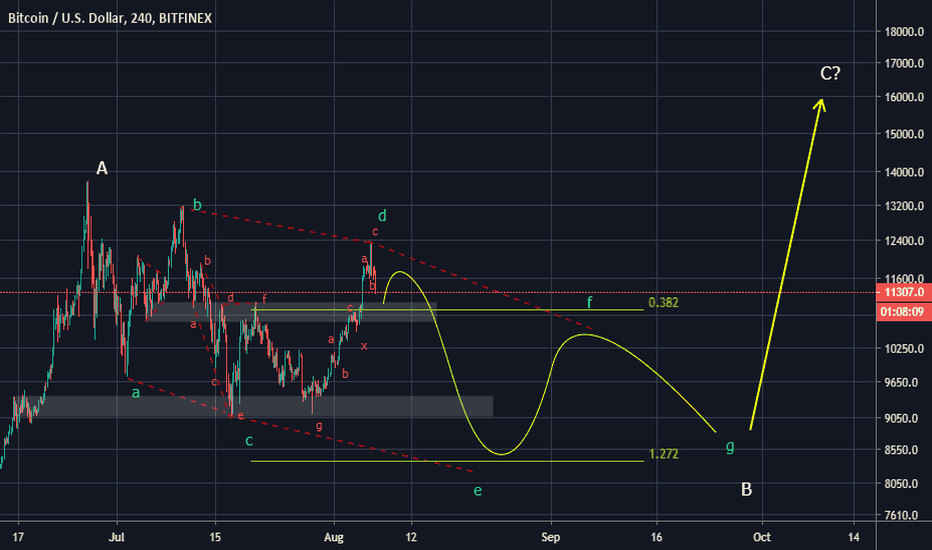Select the 10250.0 price axis label
This screenshot has width=932, height=550.
(x=904, y=348)
